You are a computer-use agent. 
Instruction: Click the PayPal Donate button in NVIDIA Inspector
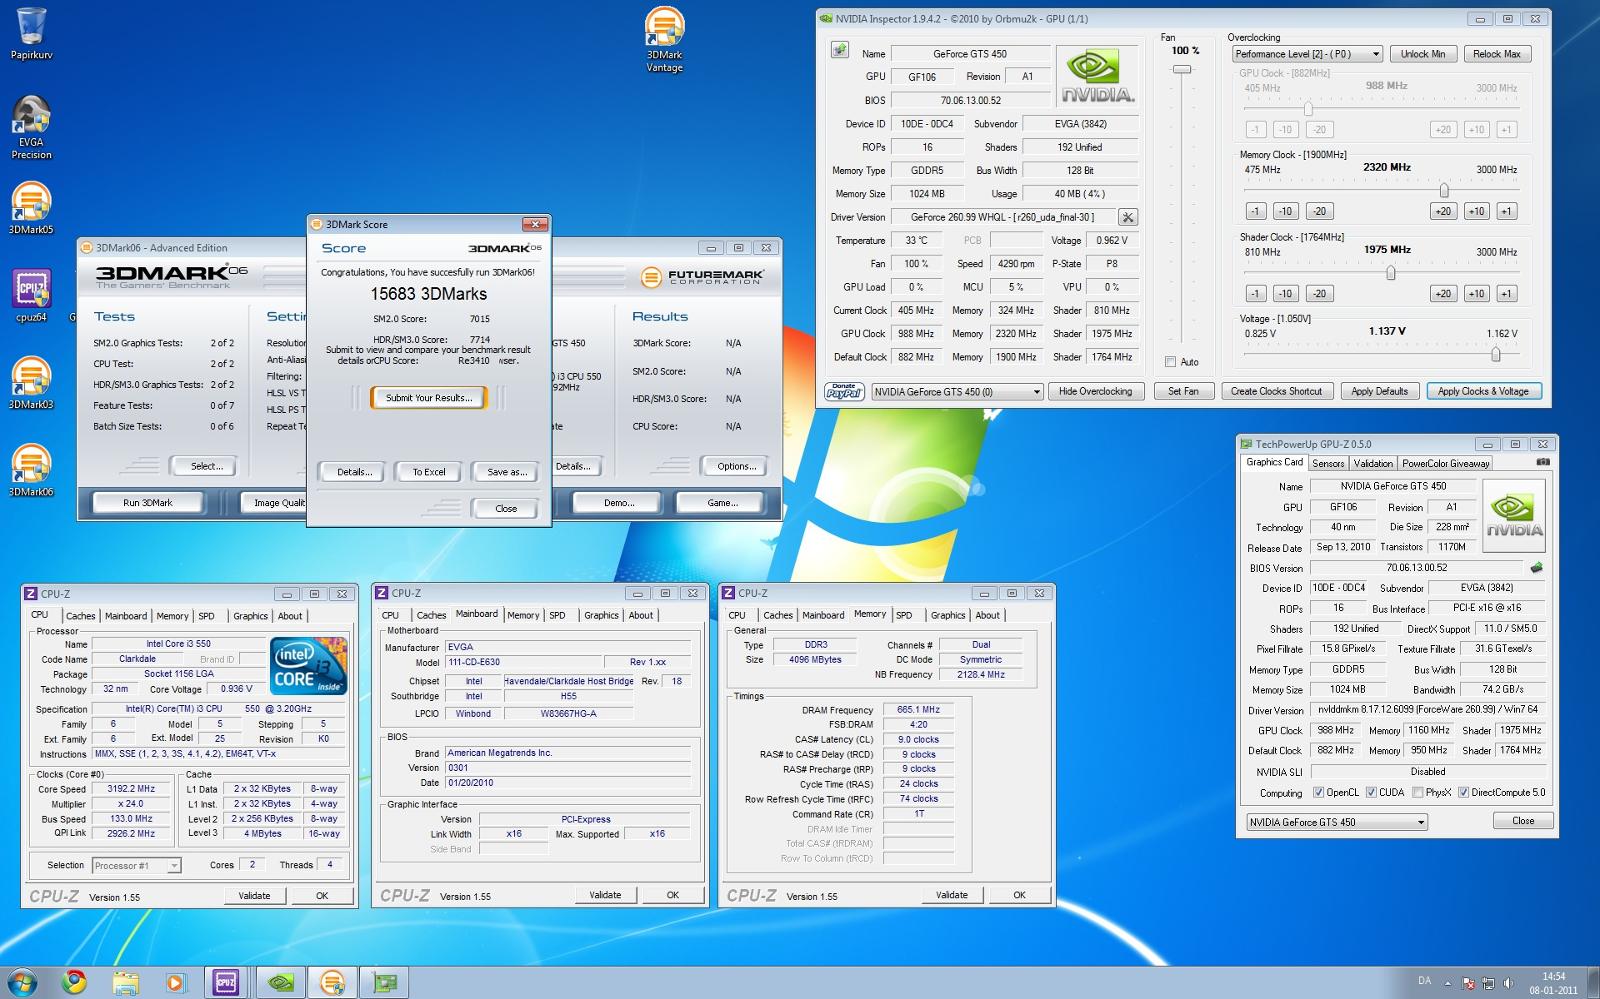[844, 392]
